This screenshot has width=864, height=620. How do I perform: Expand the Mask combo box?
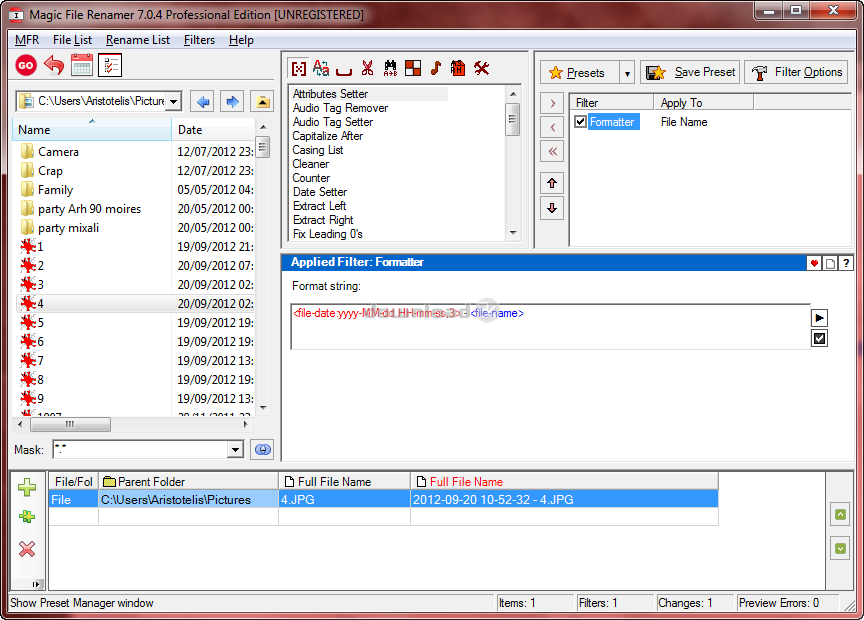click(236, 450)
